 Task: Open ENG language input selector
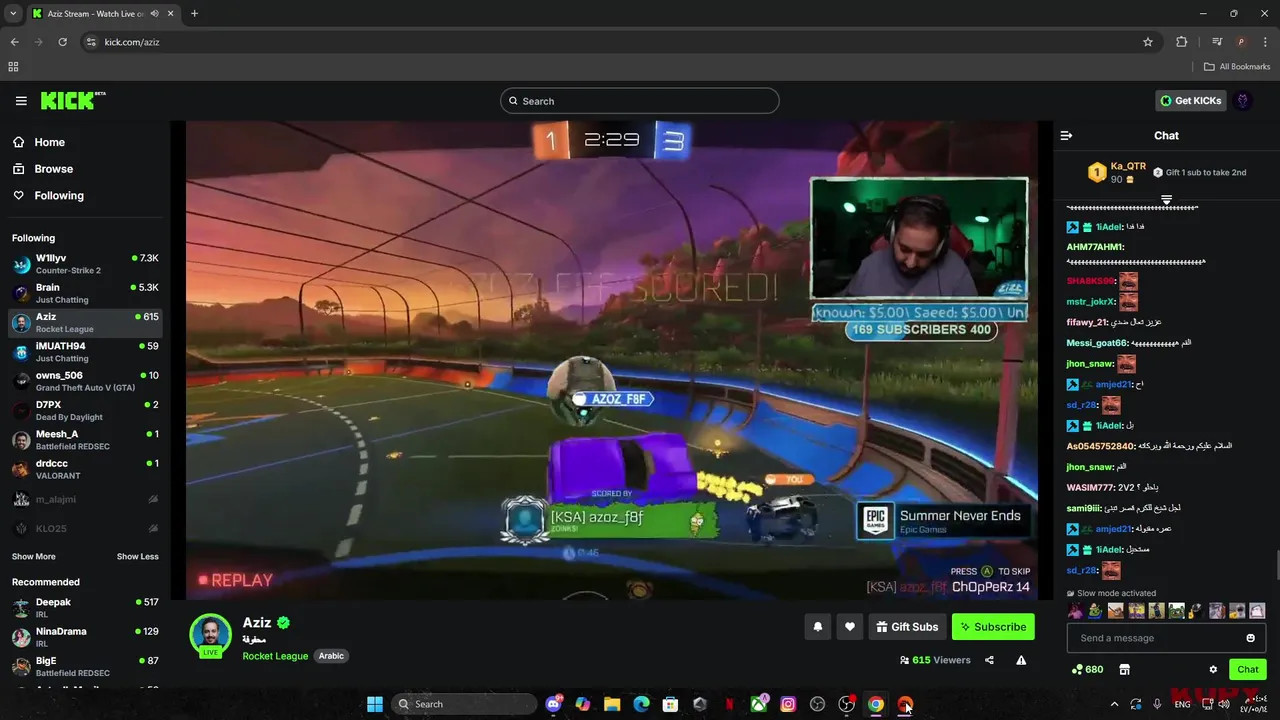tap(1182, 704)
